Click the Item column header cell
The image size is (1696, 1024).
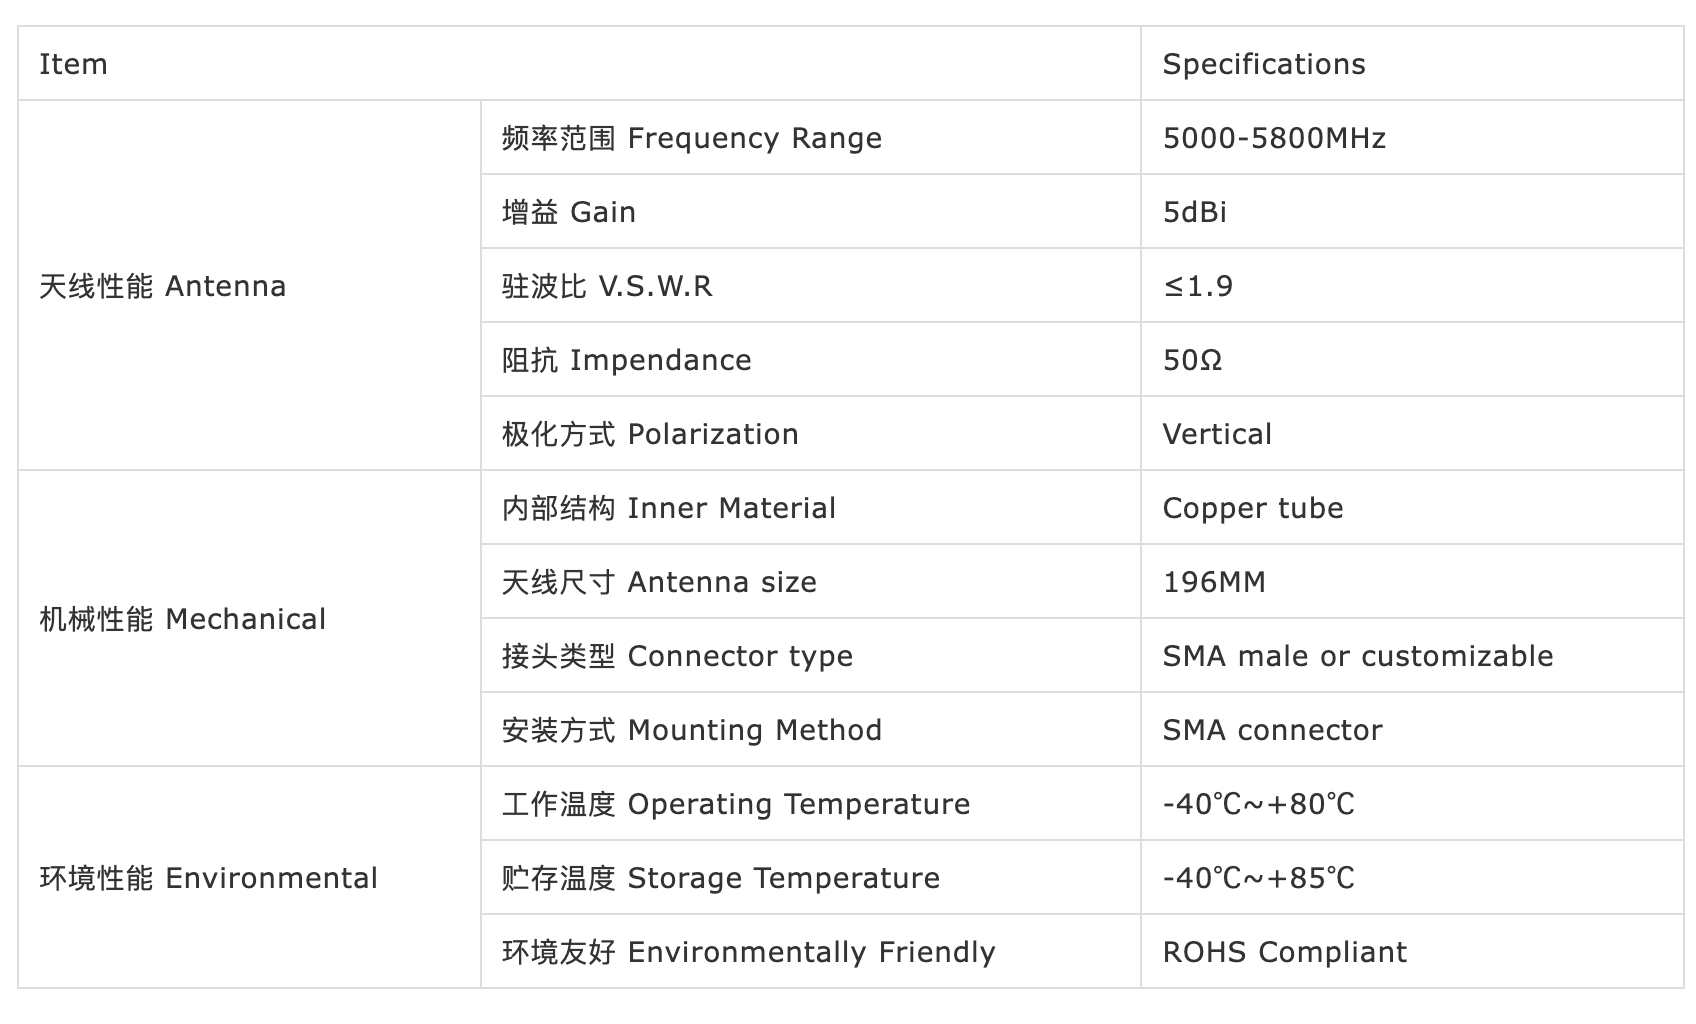[73, 64]
